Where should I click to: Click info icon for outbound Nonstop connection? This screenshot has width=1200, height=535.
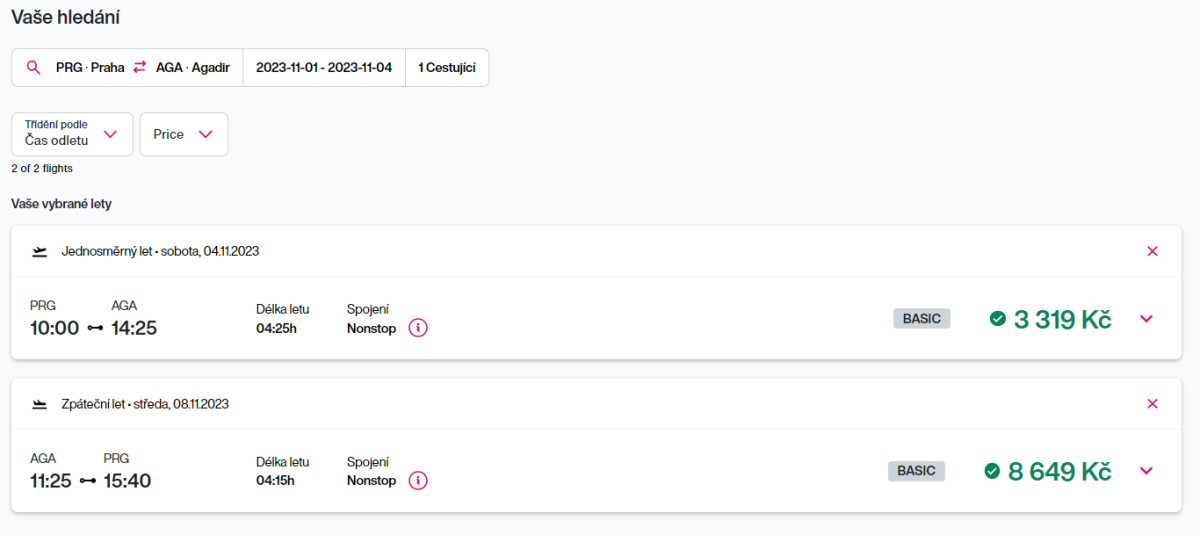[418, 328]
